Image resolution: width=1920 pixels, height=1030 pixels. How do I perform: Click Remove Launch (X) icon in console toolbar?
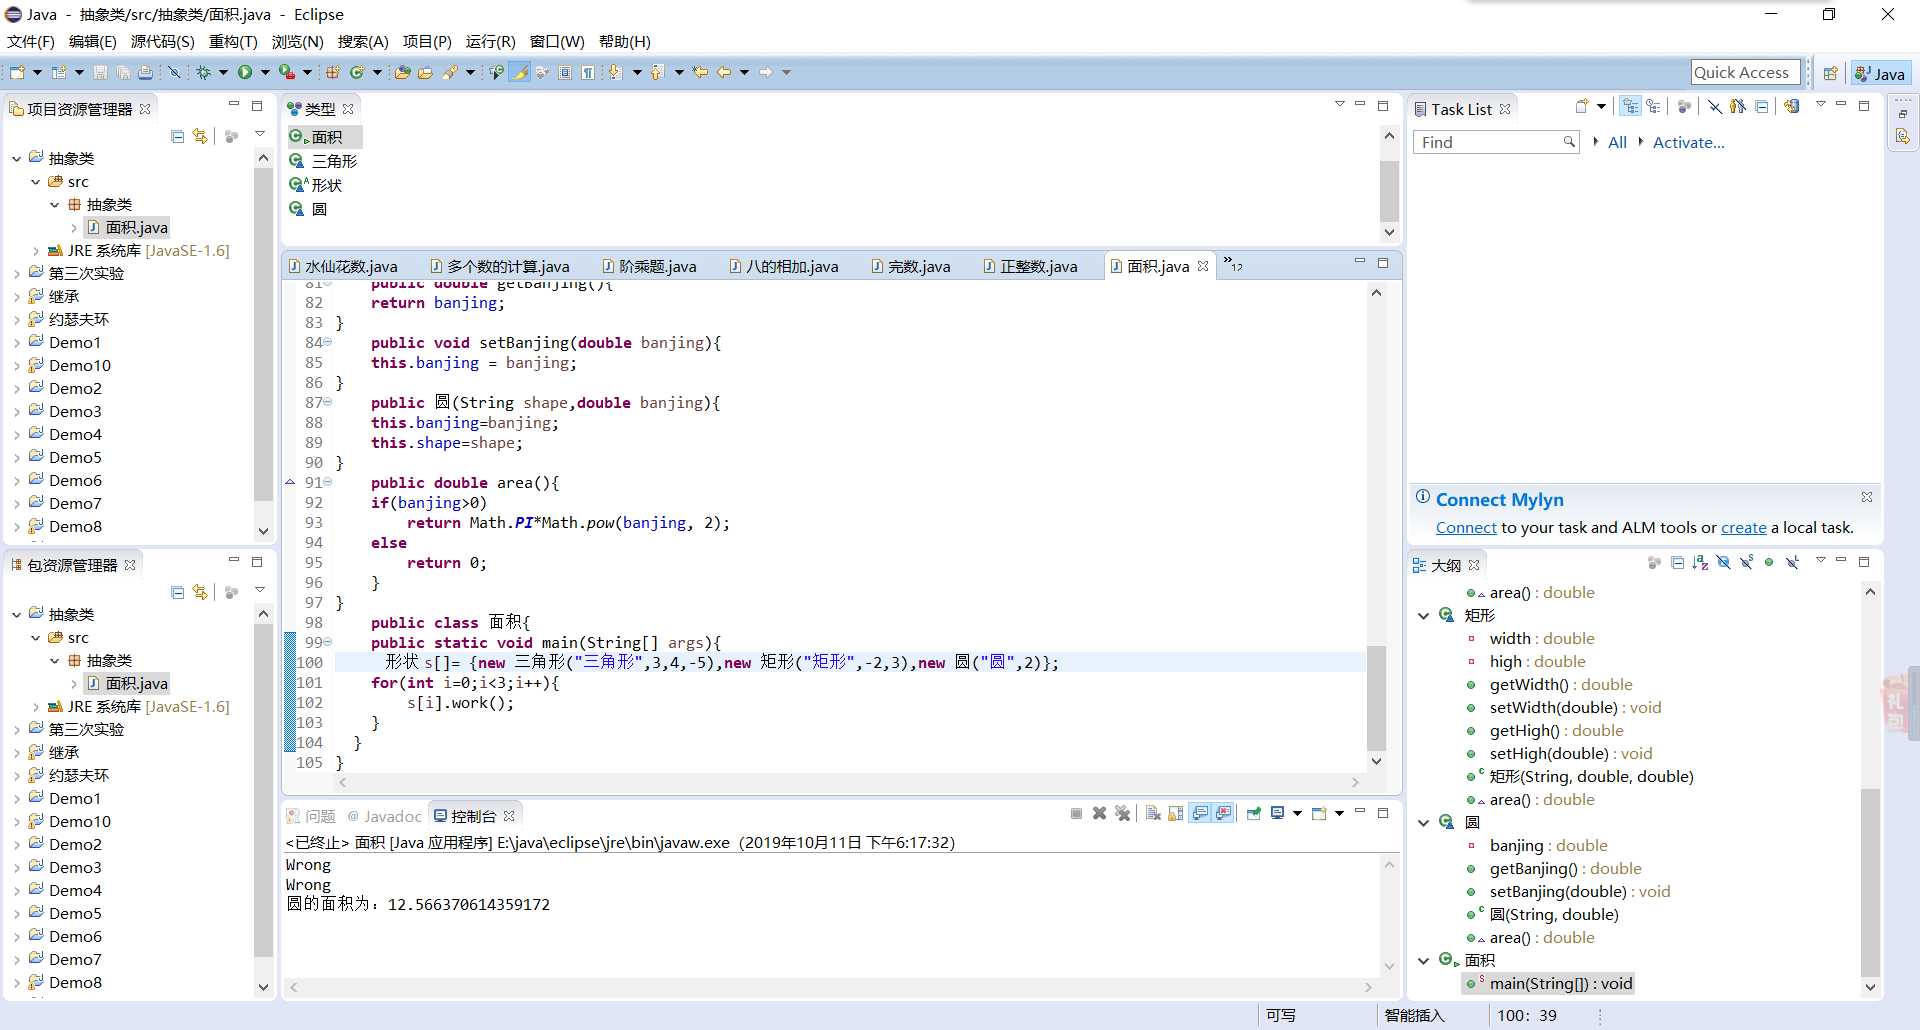1099,813
